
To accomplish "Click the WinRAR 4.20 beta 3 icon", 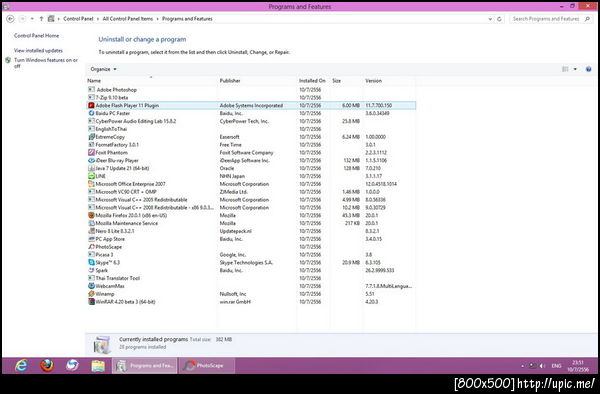I will [x=91, y=301].
